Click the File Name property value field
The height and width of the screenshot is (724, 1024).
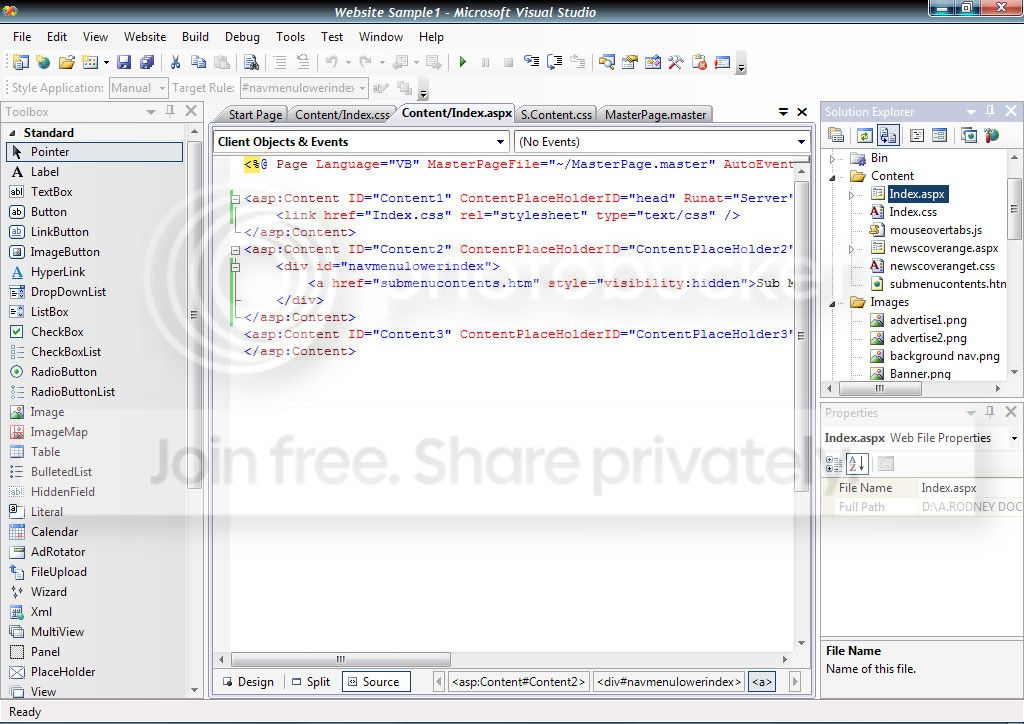click(x=969, y=488)
